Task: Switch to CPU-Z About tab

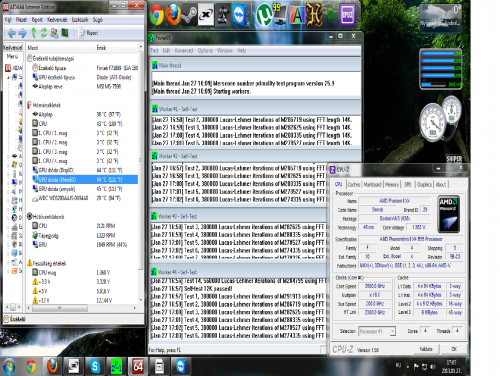Action: tap(441, 184)
